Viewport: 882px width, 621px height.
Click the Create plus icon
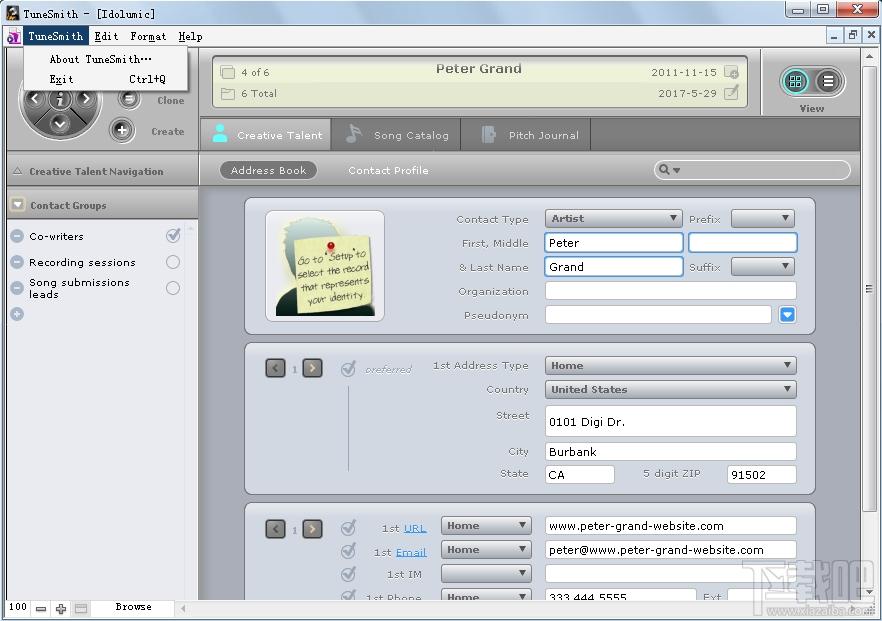122,130
